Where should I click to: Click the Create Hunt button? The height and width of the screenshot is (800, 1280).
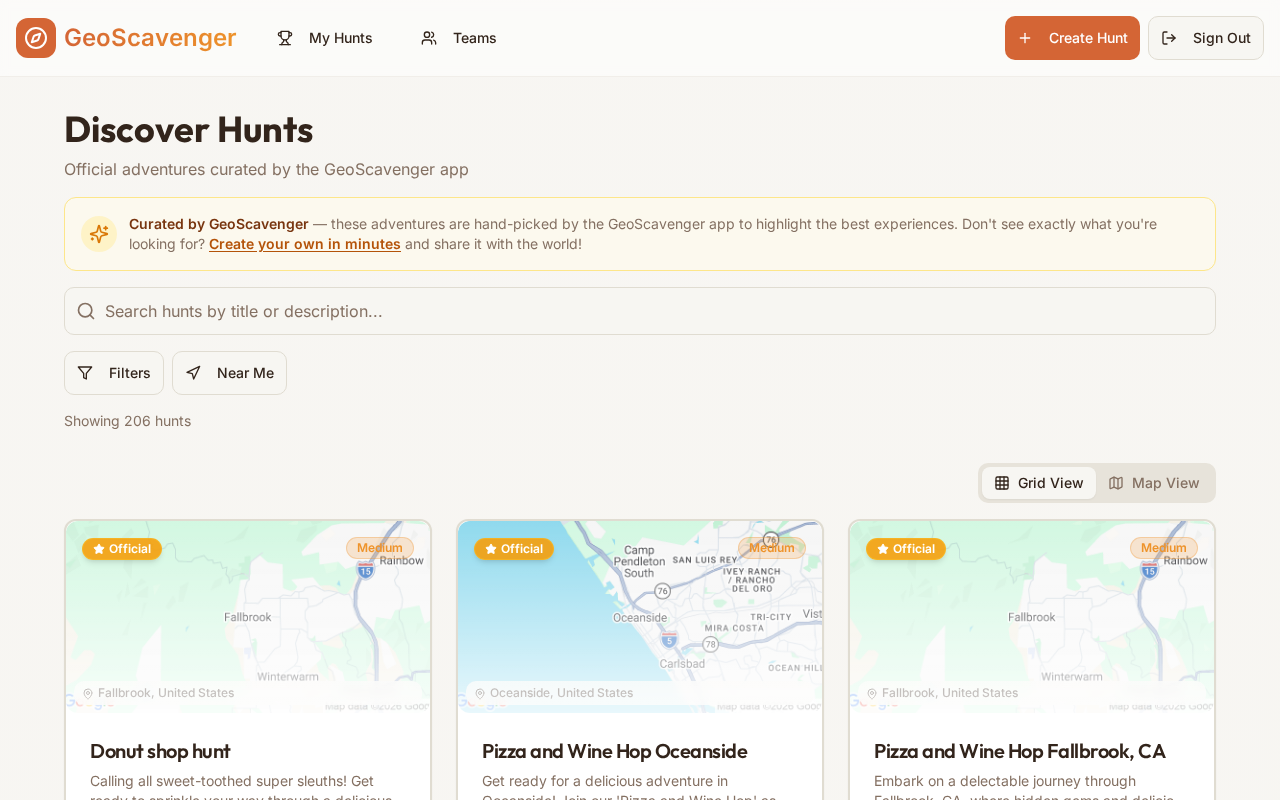tap(1072, 38)
